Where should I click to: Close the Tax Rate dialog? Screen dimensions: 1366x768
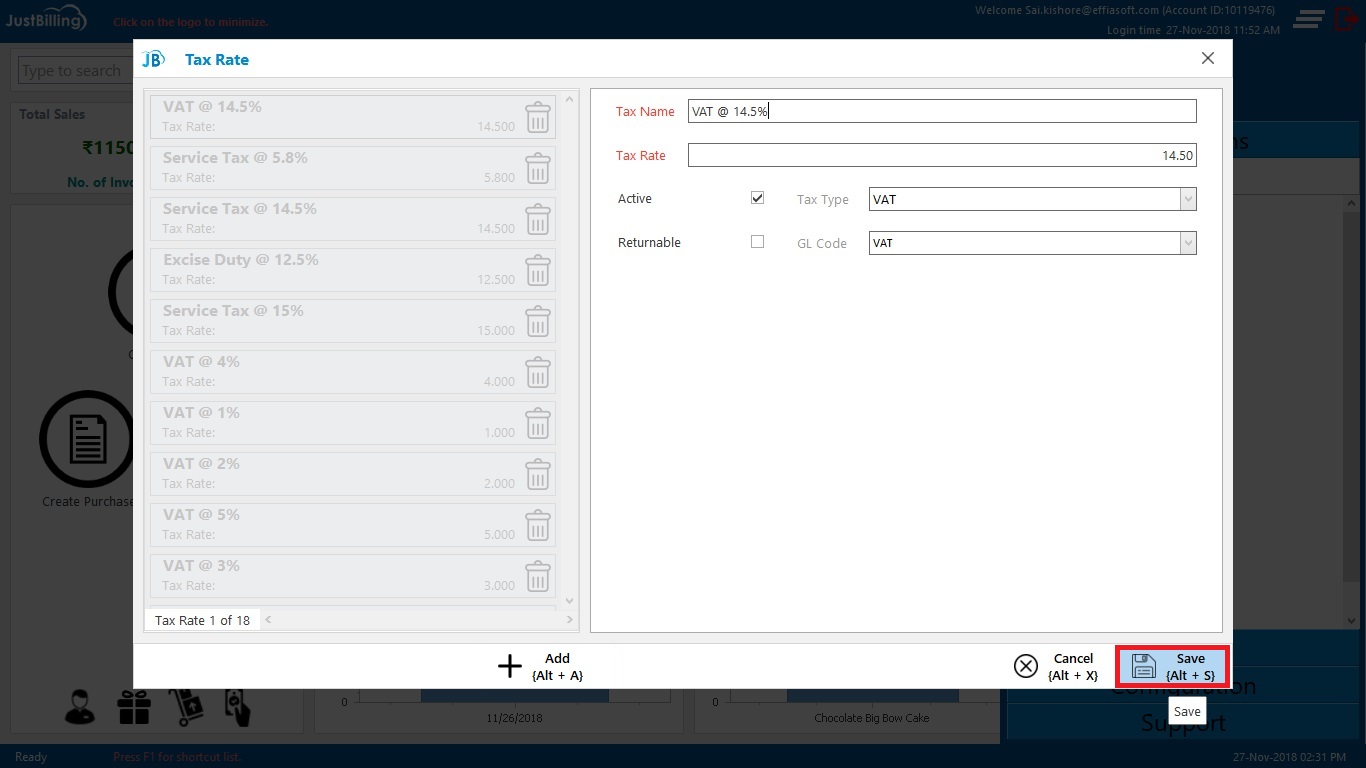pos(1208,58)
